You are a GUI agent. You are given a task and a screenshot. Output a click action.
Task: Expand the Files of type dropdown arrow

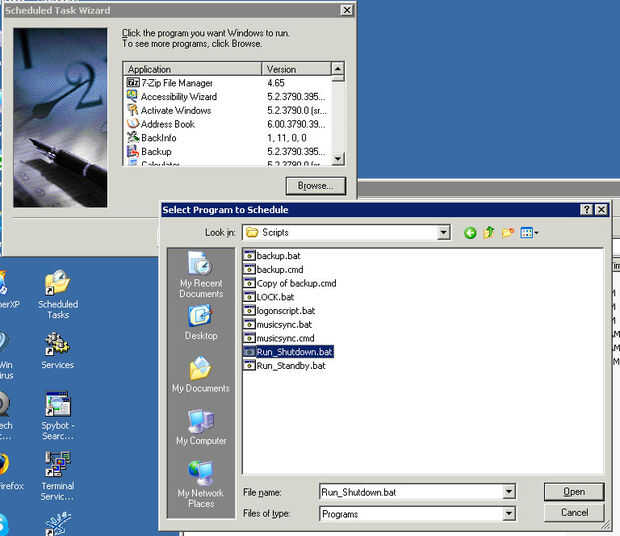click(508, 513)
